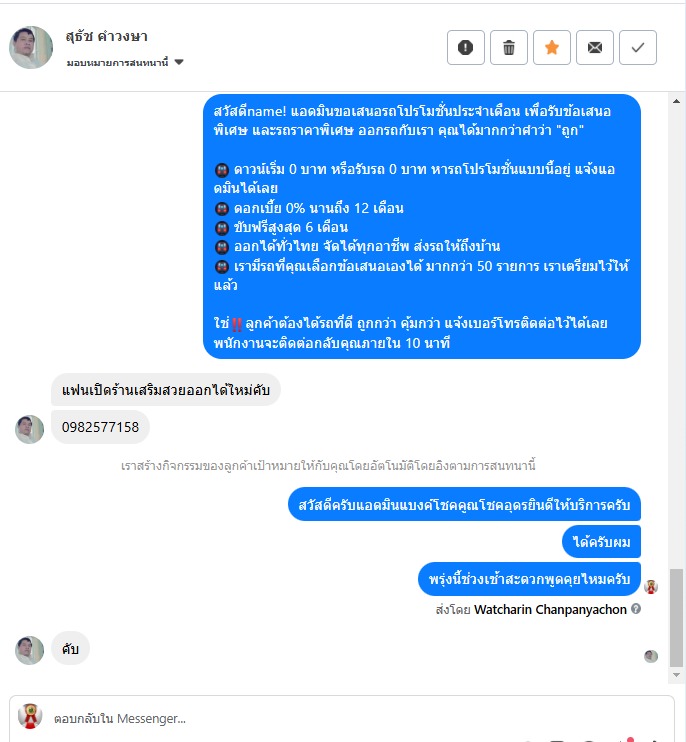This screenshot has height=742, width=686.
Task: Mark conversation done with checkmark icon
Action: (638, 47)
